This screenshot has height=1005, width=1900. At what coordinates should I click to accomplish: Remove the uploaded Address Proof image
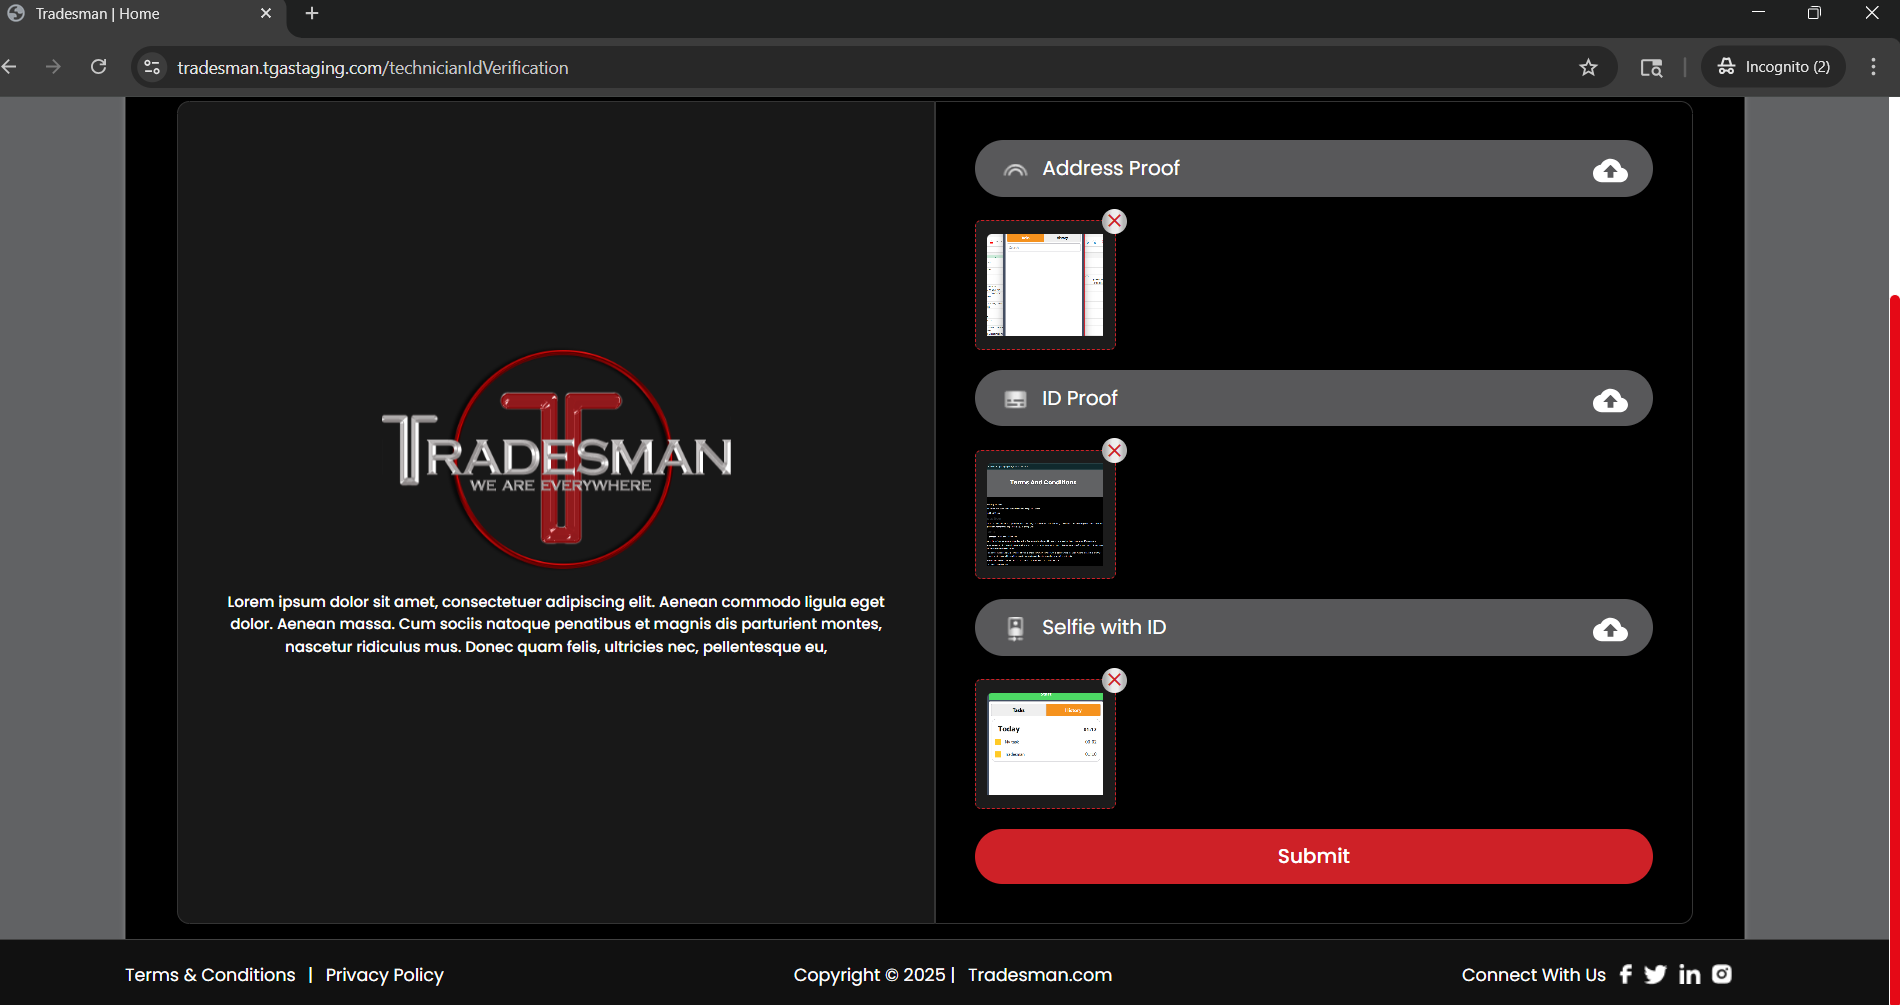(1114, 221)
